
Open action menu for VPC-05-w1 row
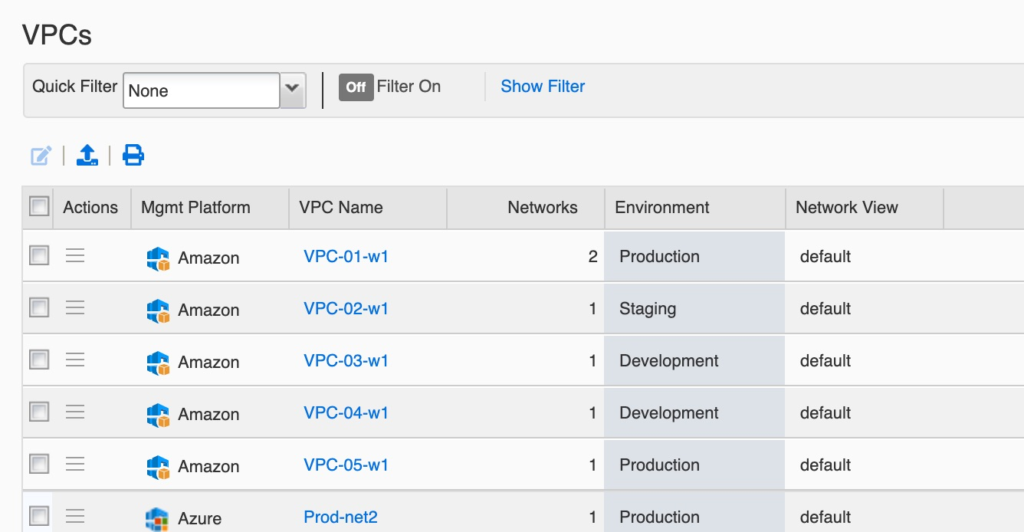75,464
